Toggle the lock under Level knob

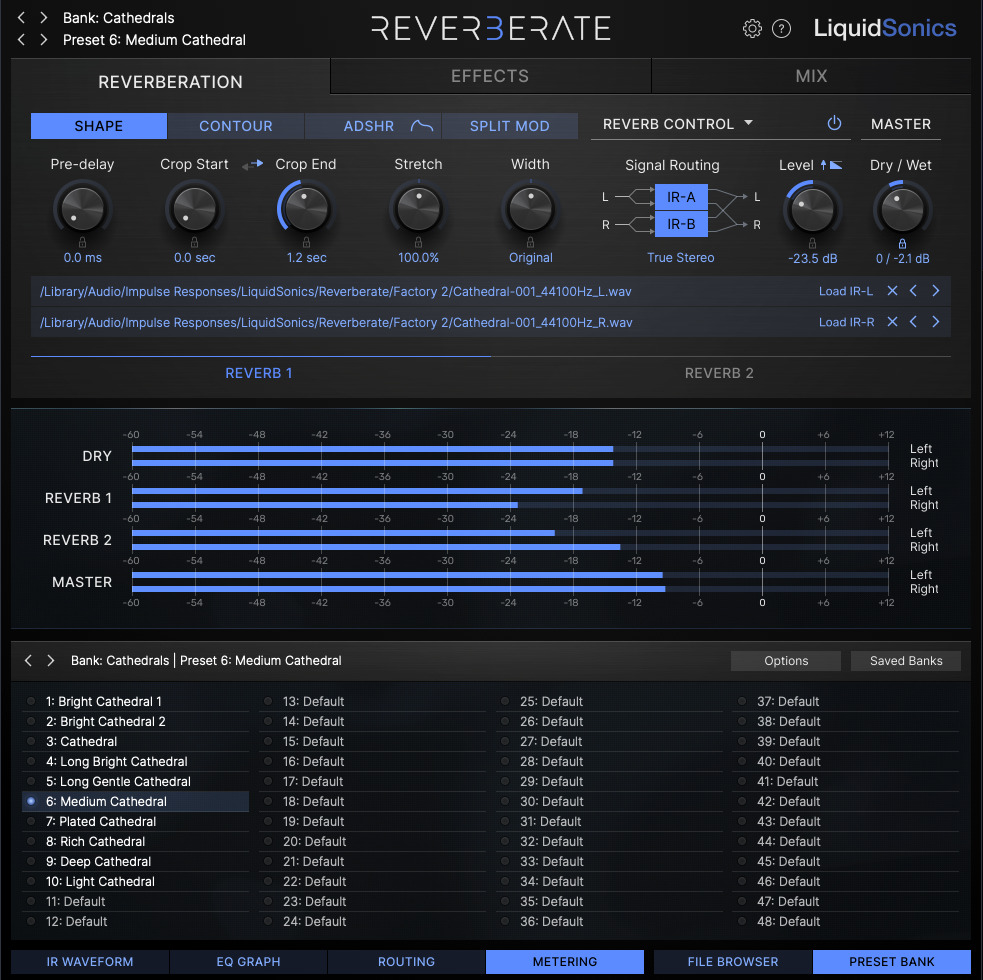[812, 243]
